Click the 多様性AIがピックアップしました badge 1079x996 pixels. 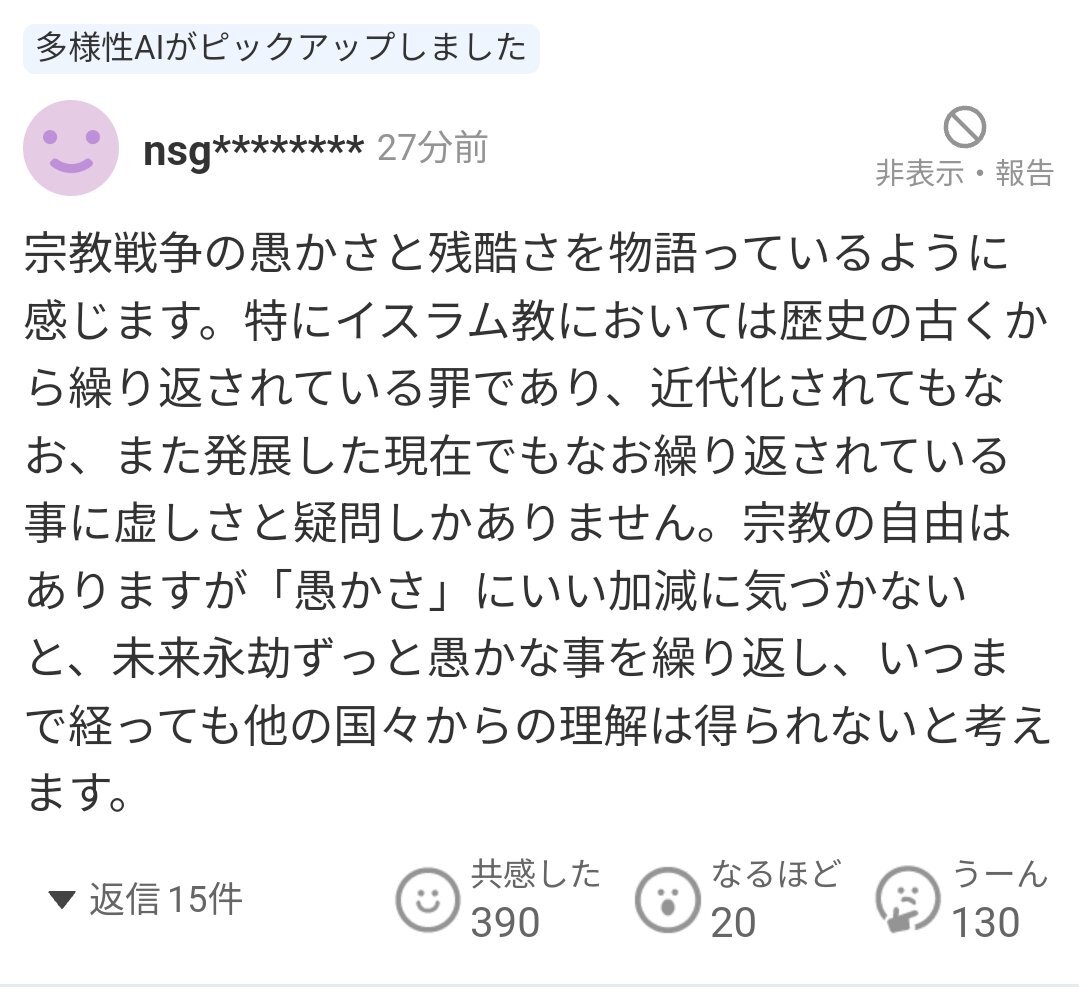click(x=281, y=49)
